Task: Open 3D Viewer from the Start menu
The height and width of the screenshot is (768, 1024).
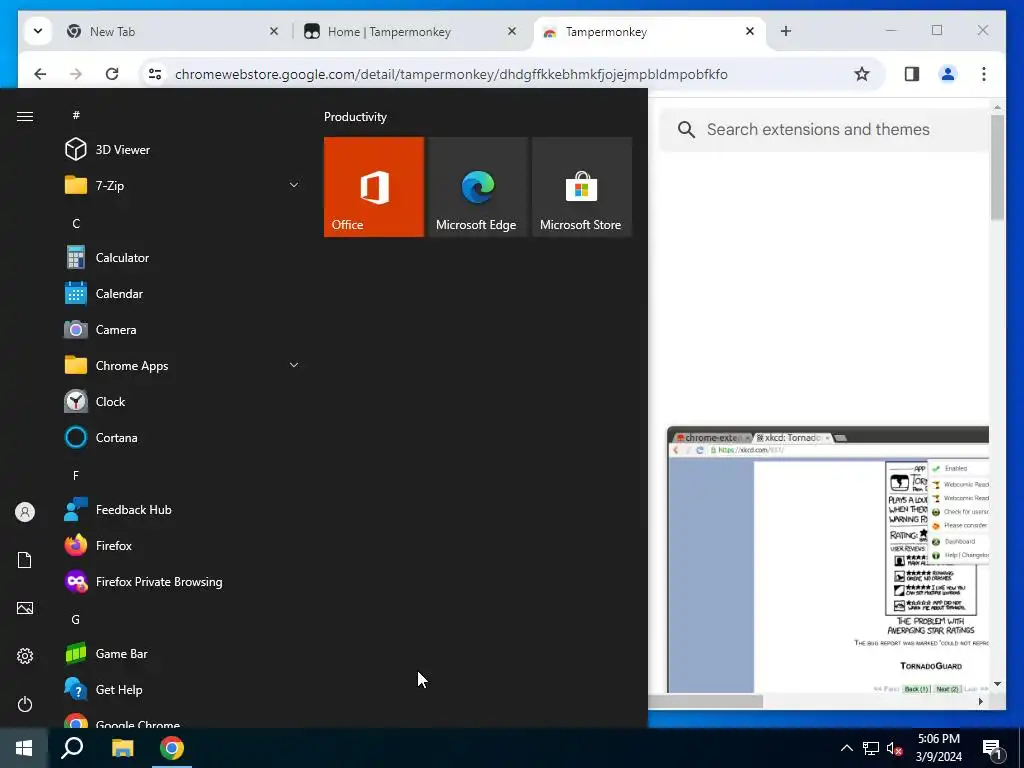Action: (183, 150)
